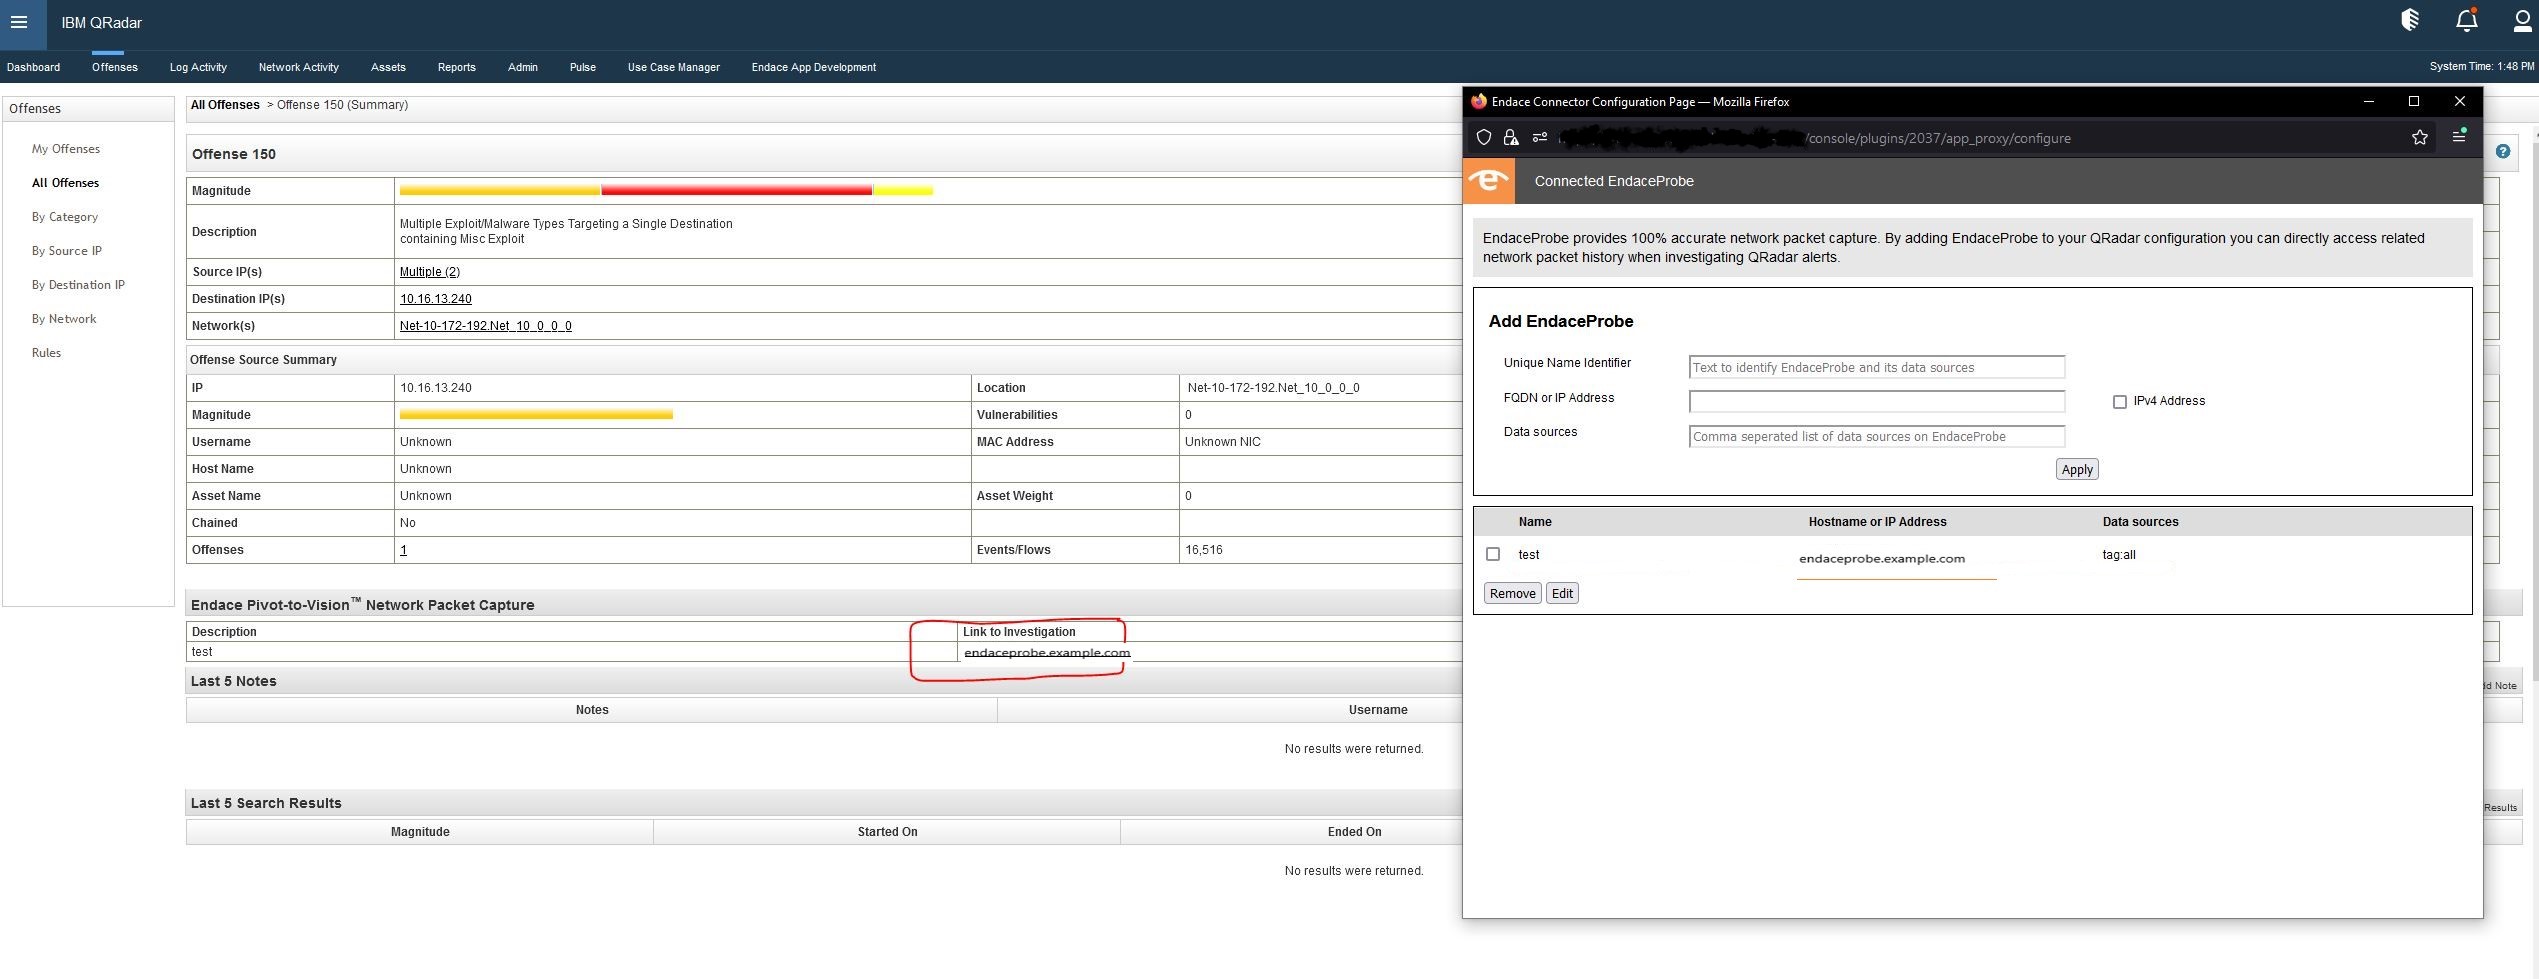The image size is (2539, 979).
Task: Check the box for the test EndaceProbe
Action: (1493, 554)
